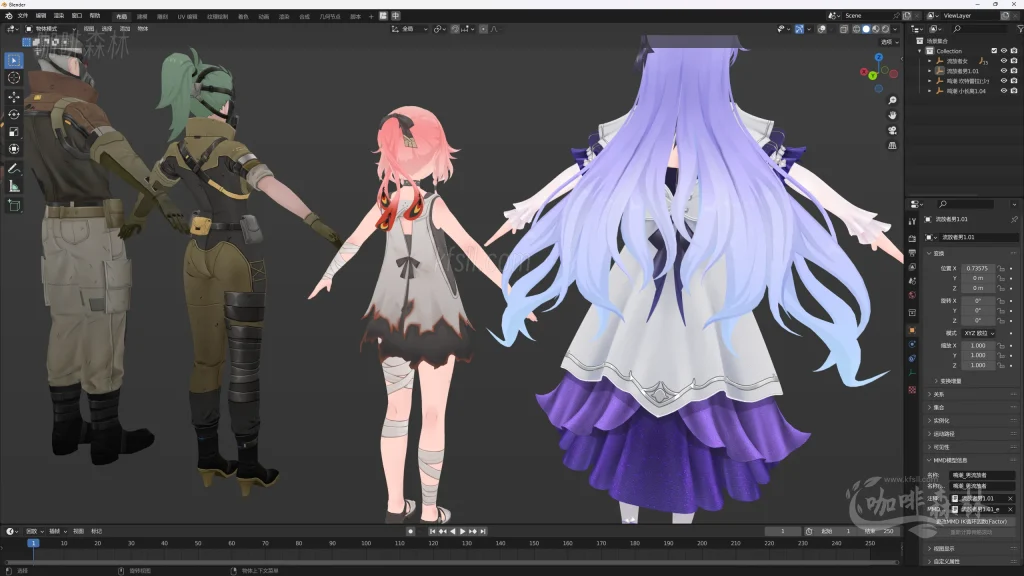Jump to the timeline start button
This screenshot has height=576, width=1024.
tap(432, 532)
